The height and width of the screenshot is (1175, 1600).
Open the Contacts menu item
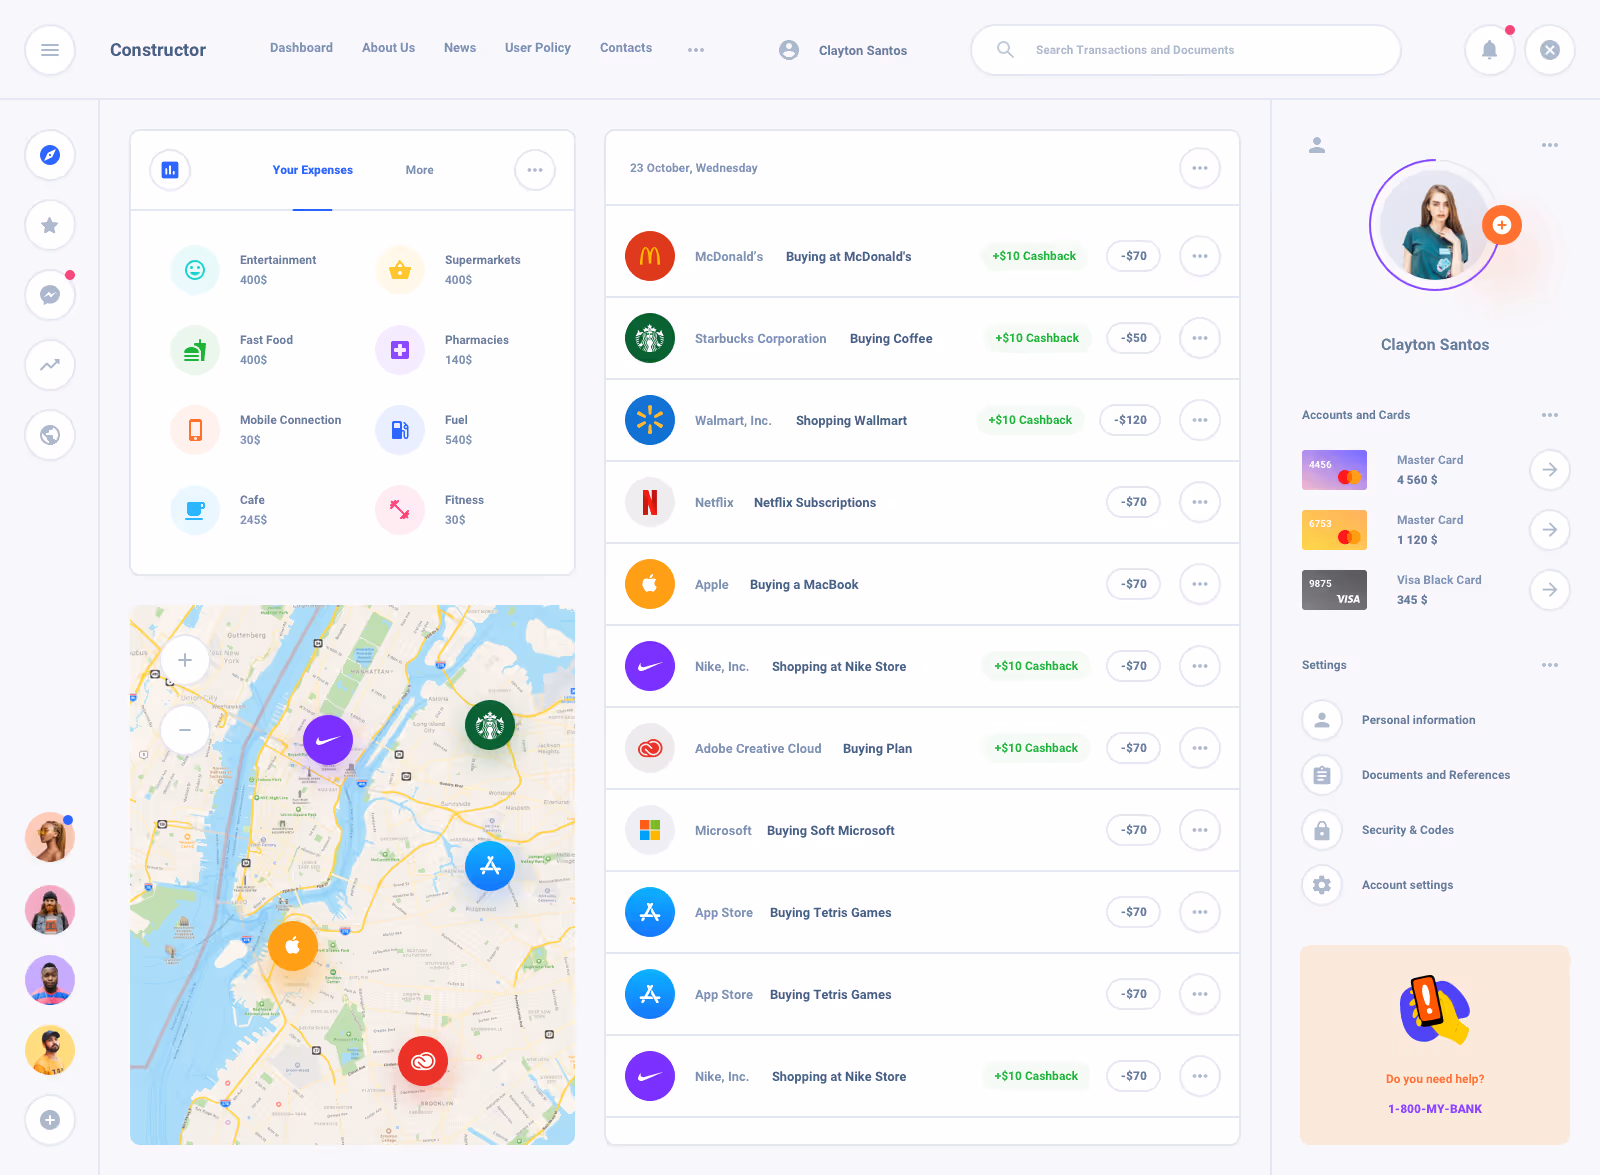click(626, 48)
